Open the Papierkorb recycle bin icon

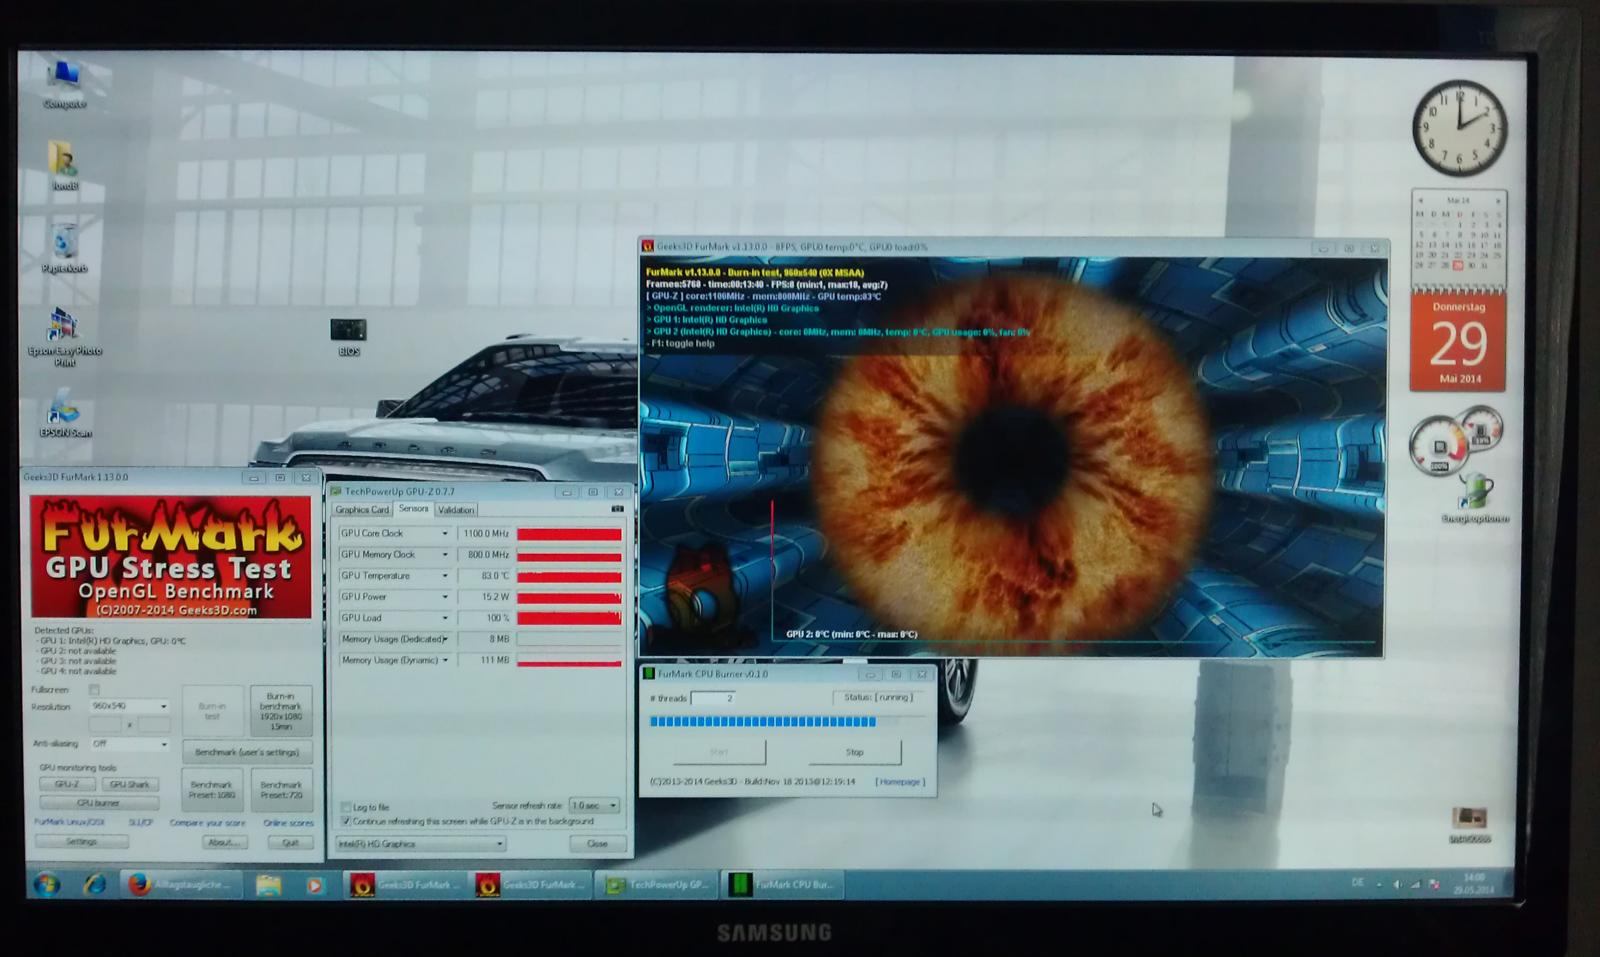(64, 248)
